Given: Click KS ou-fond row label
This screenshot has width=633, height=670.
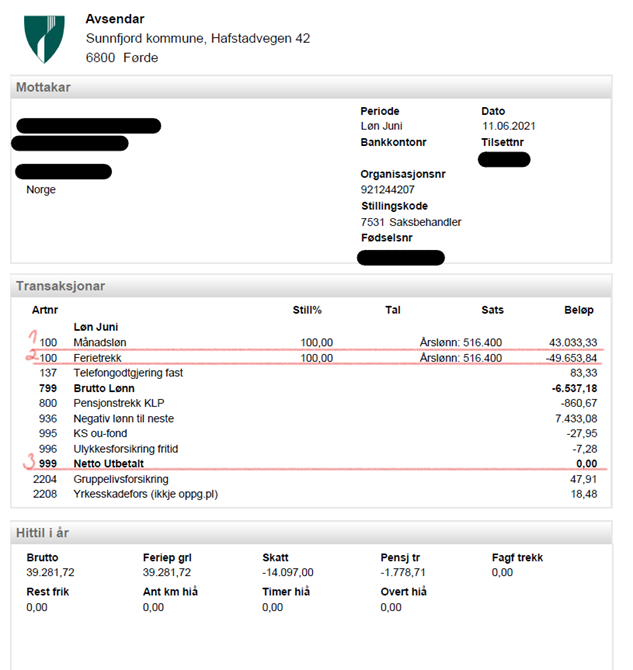Looking at the screenshot, I should click(100, 434).
